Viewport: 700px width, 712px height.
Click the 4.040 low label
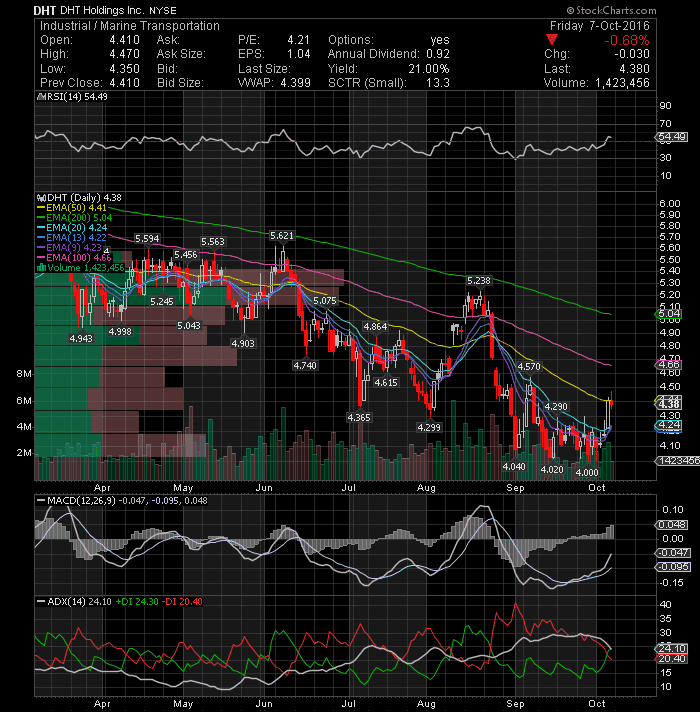tap(514, 466)
